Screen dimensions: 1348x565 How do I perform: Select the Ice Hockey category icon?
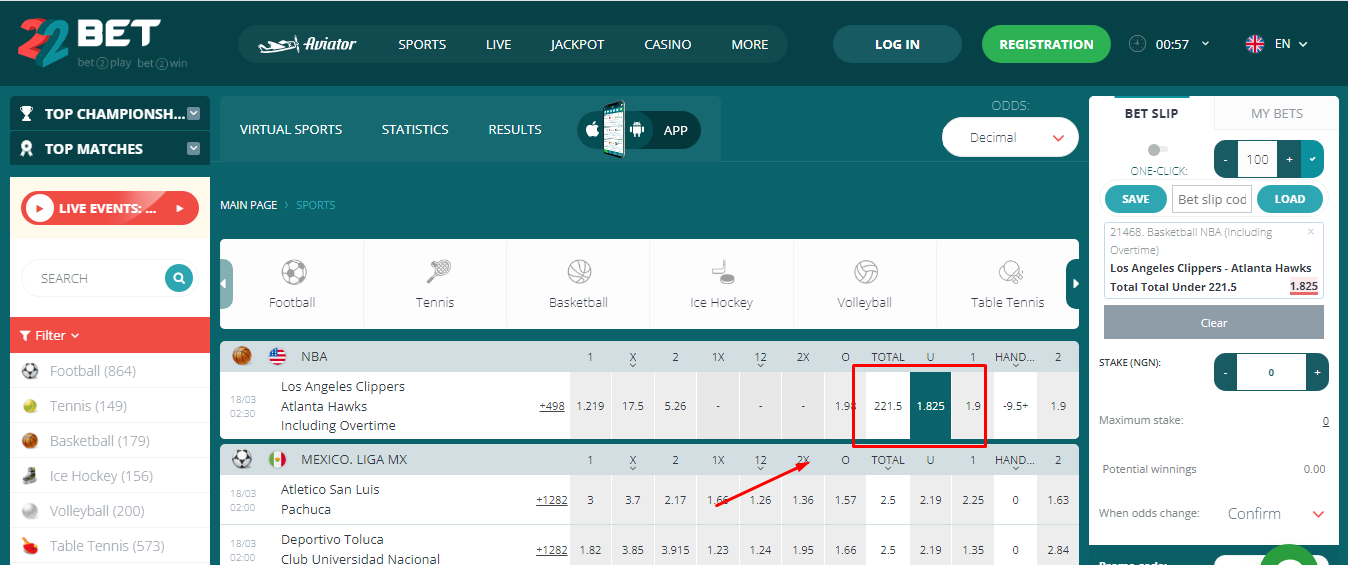(722, 273)
